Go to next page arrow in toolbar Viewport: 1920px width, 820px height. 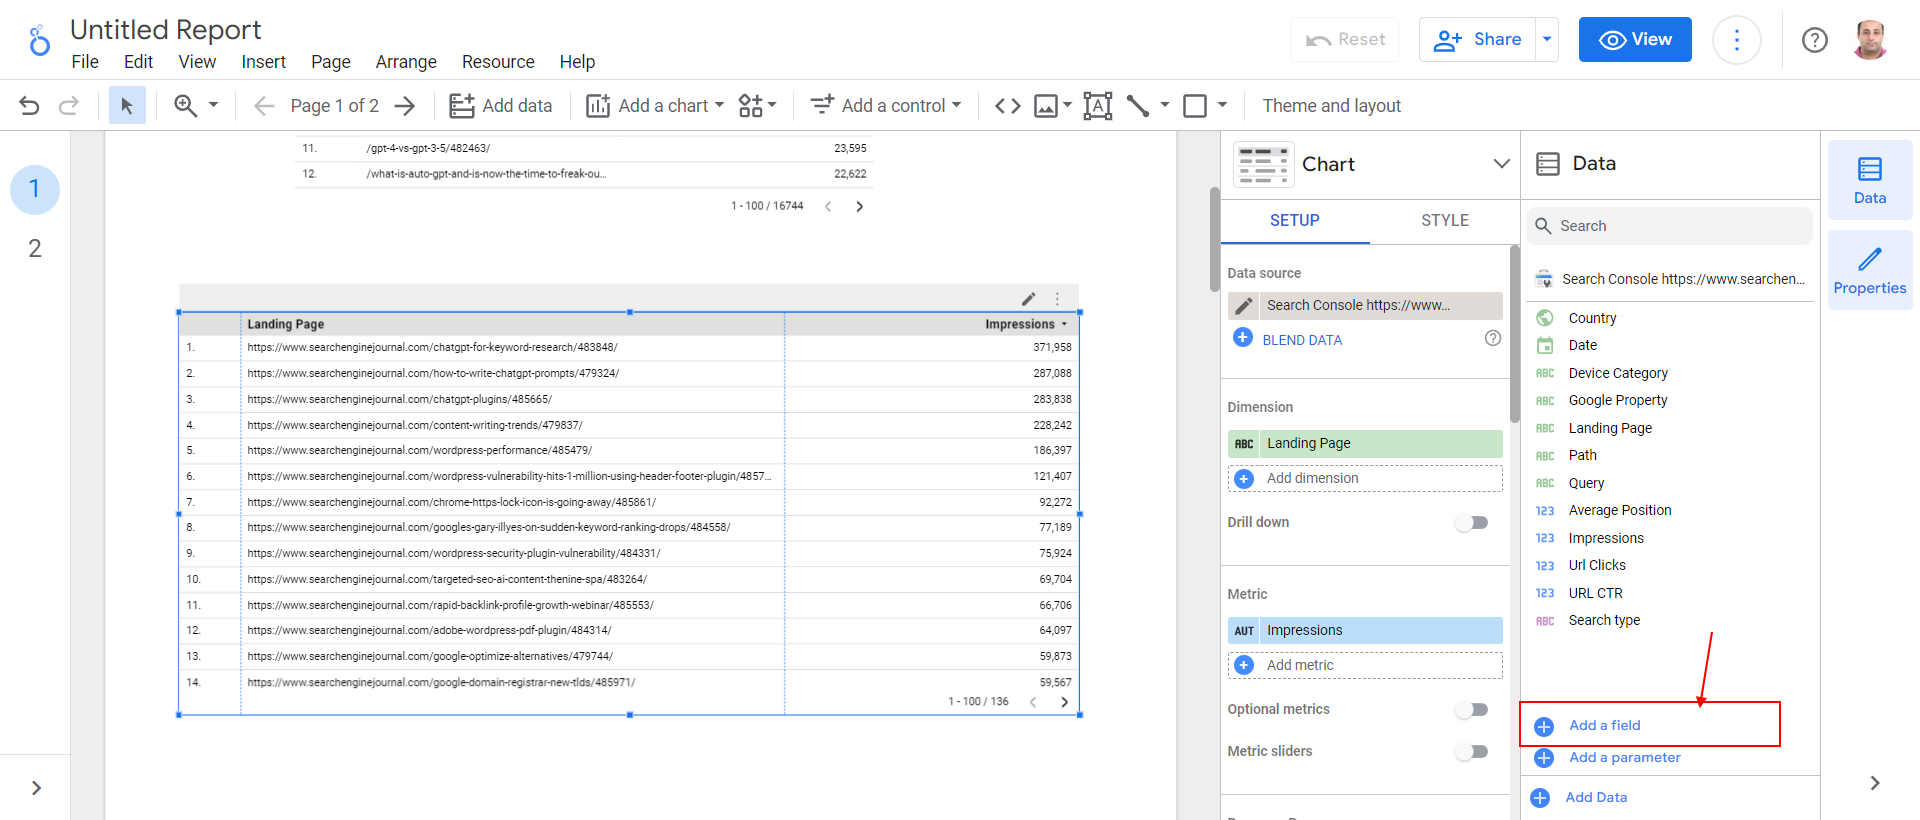pos(405,105)
